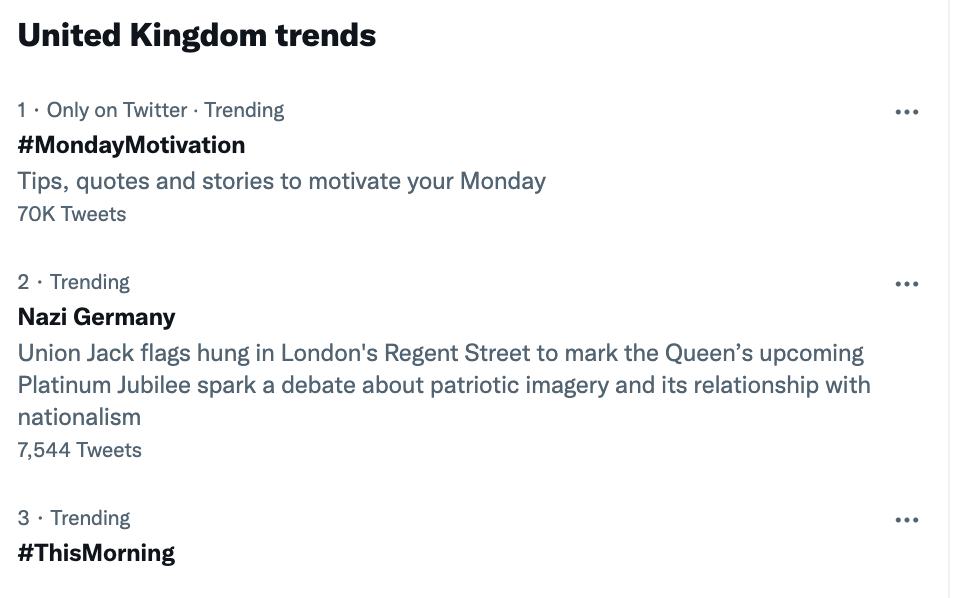Click the United Kingdom trends heading
Image resolution: width=954 pixels, height=598 pixels.
click(x=197, y=35)
